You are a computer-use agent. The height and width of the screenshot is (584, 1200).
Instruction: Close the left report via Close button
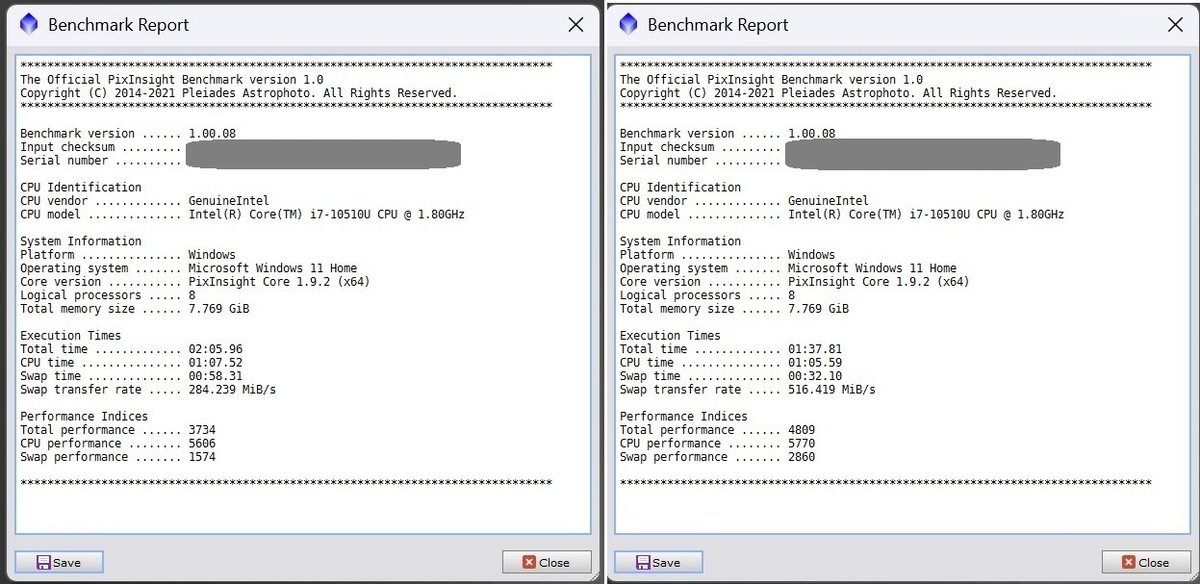point(546,562)
